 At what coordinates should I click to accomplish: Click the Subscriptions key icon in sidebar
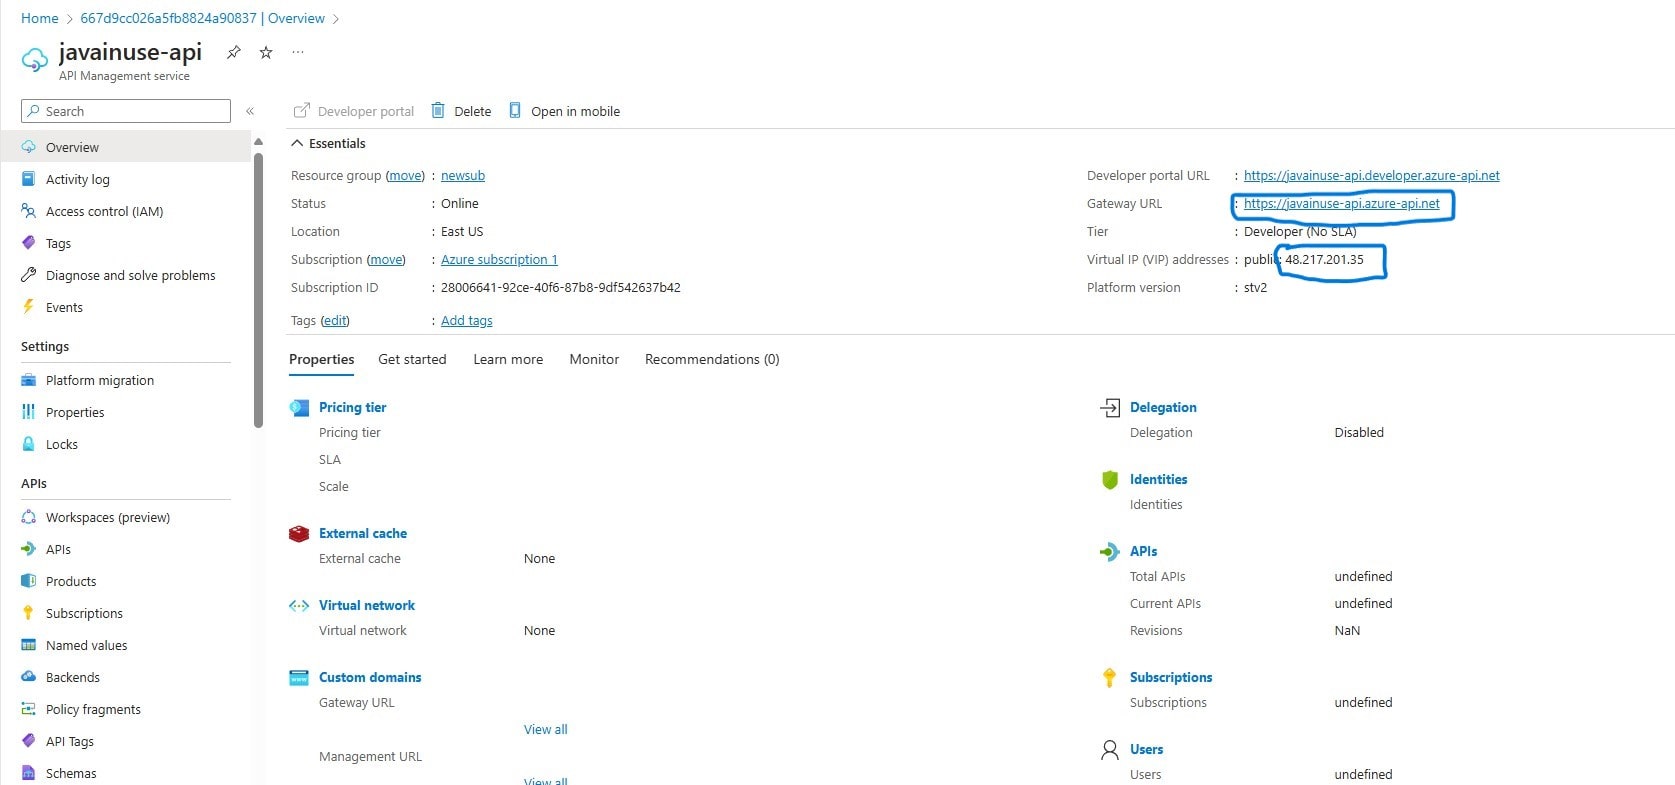pyautogui.click(x=29, y=613)
